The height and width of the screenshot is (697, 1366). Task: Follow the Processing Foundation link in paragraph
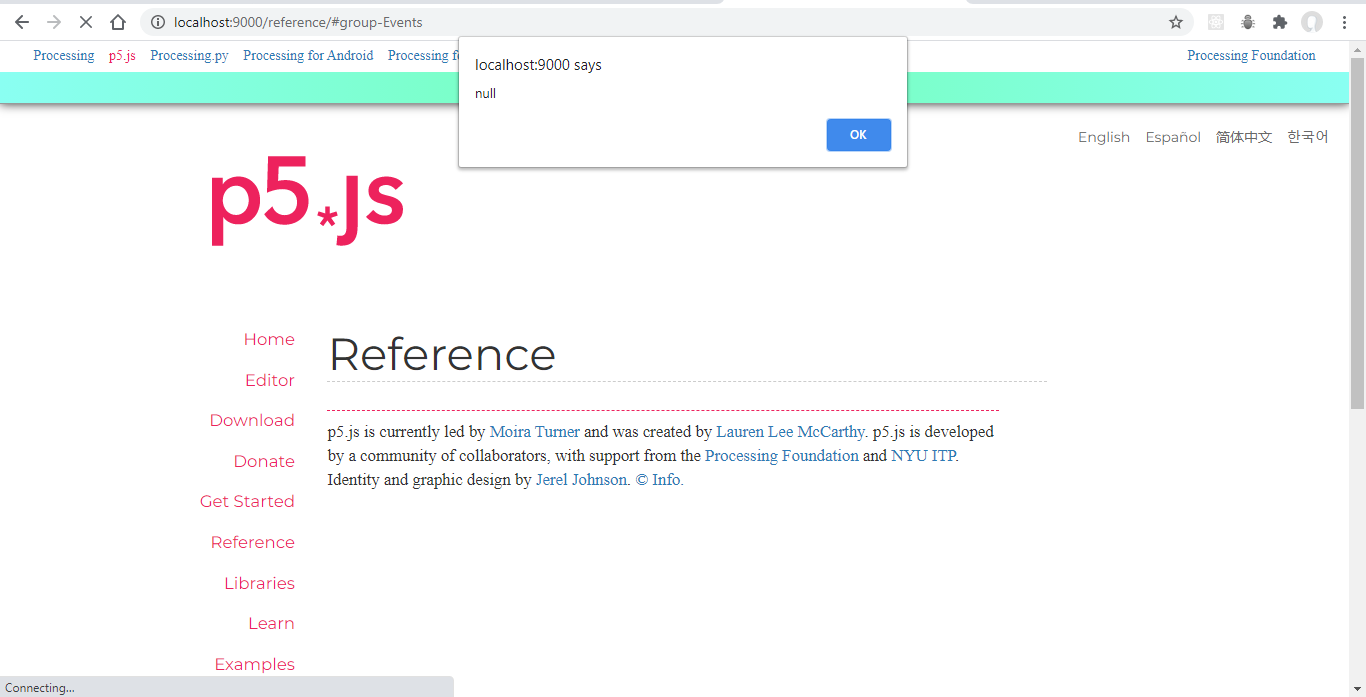click(782, 456)
